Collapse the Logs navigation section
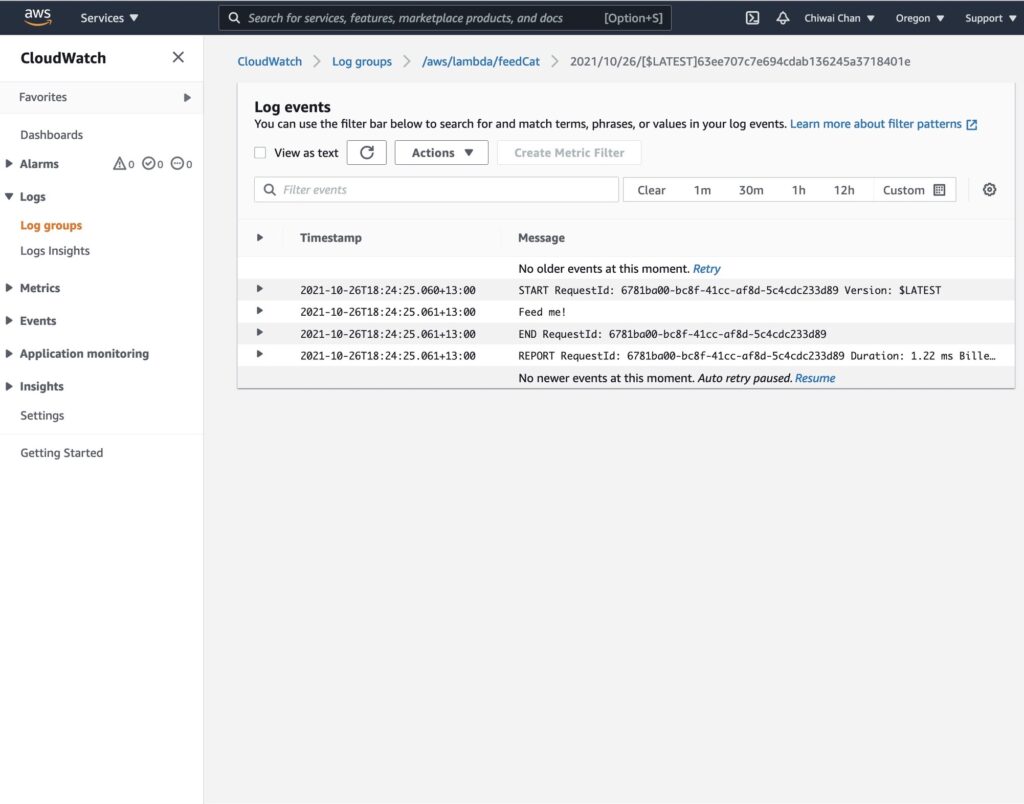Viewport: 1024px width, 804px height. (9, 196)
